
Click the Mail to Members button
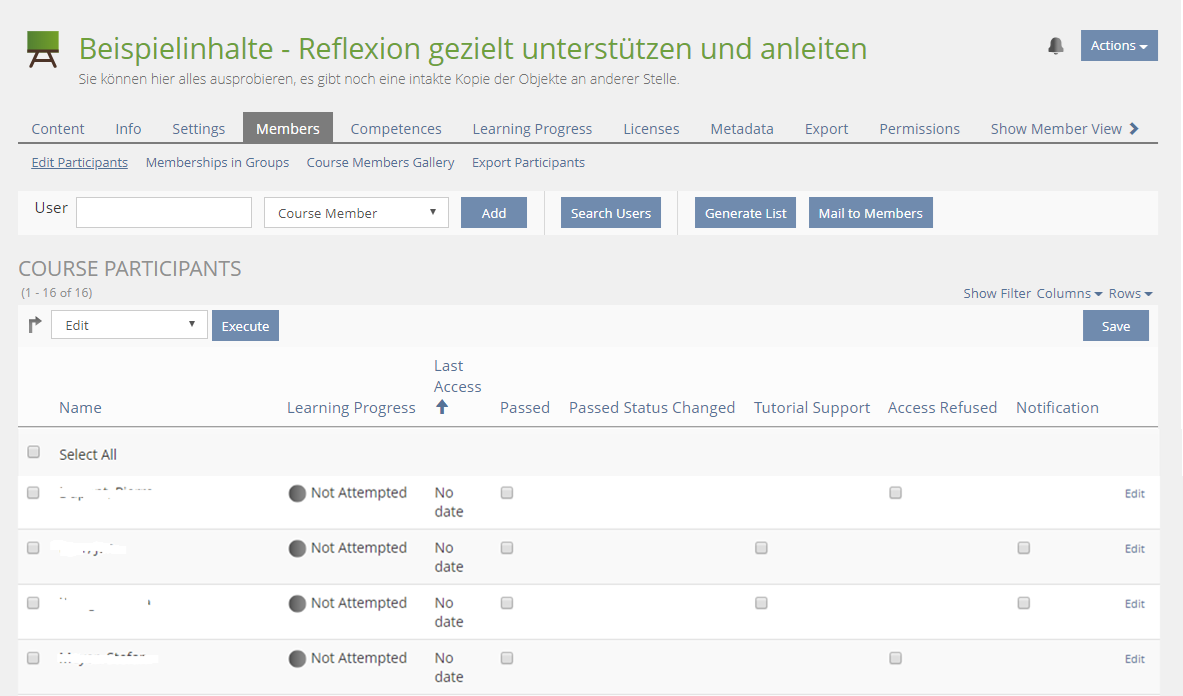pos(870,213)
